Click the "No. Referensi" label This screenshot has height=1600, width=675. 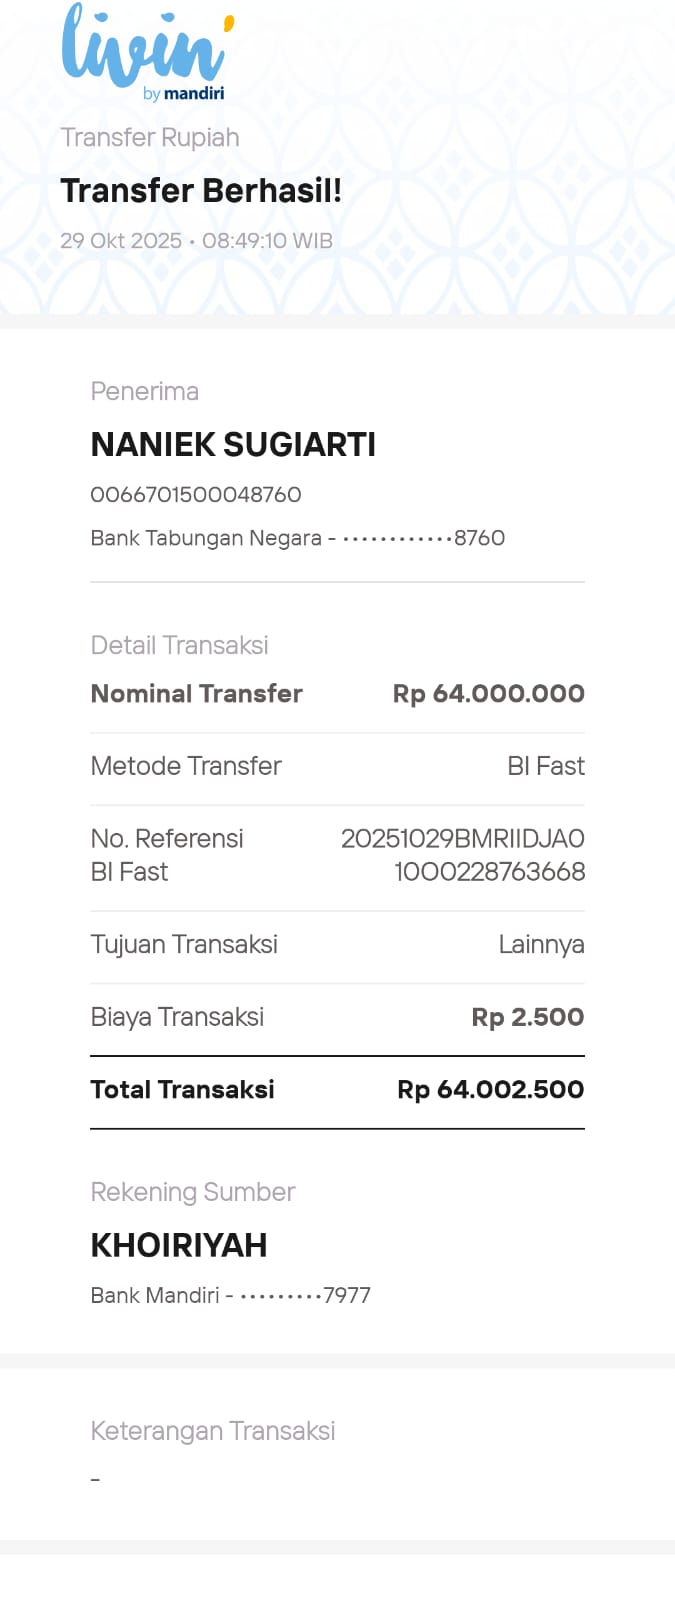(x=167, y=839)
